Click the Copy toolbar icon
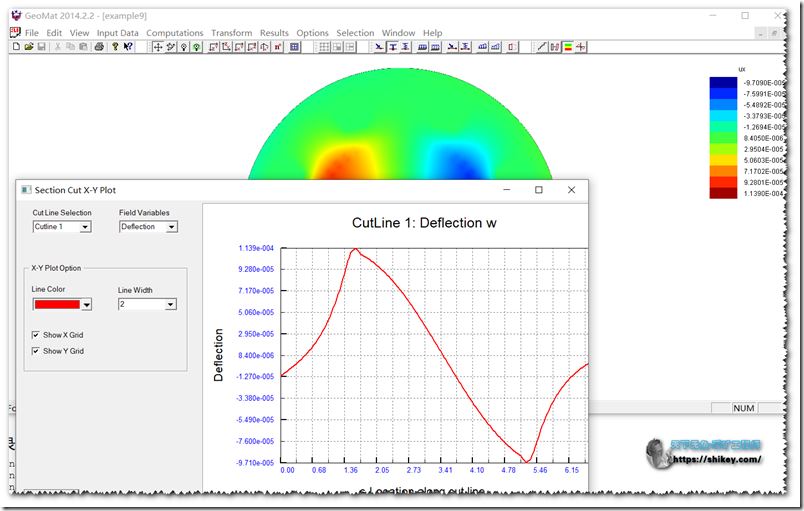 [70, 47]
